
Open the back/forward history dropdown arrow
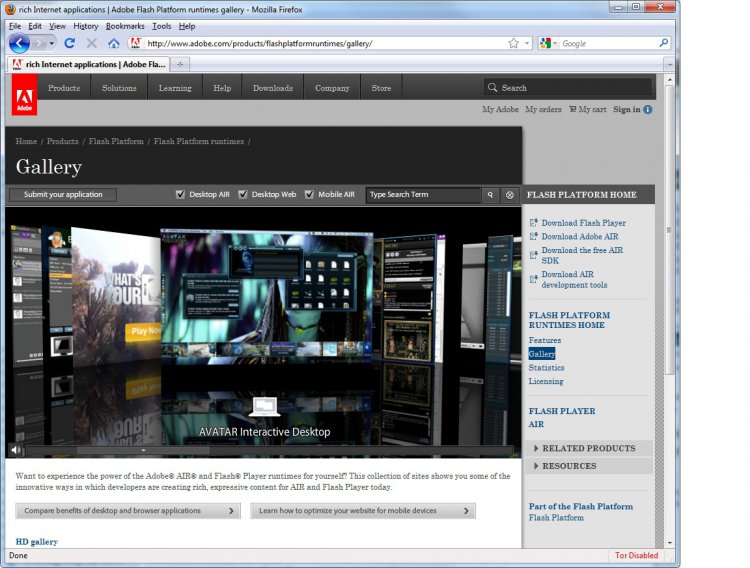(x=51, y=44)
